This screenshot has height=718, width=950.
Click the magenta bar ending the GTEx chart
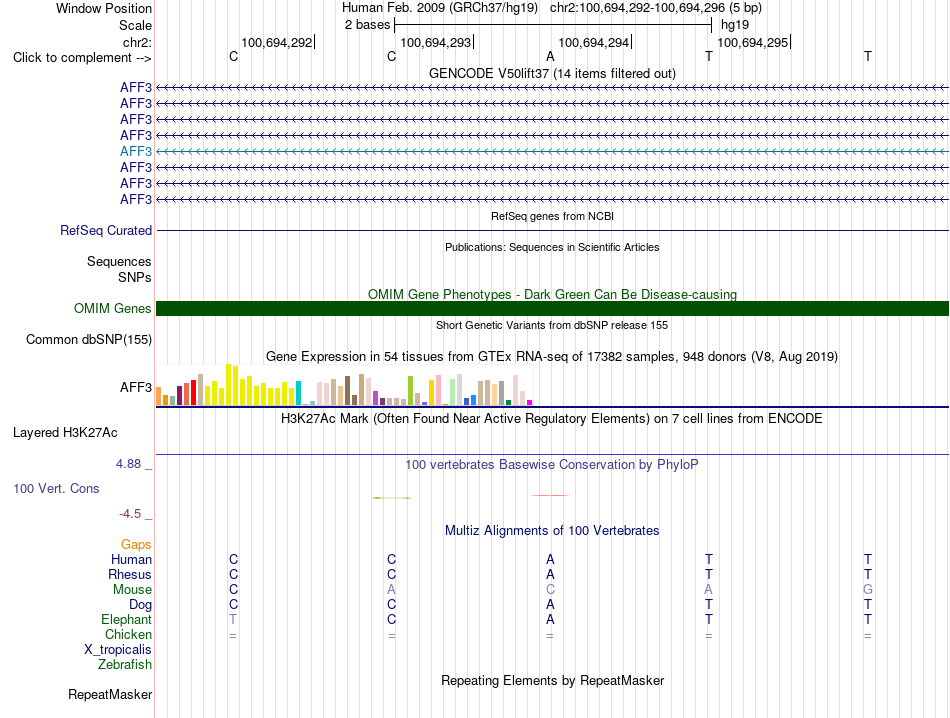pyautogui.click(x=530, y=402)
